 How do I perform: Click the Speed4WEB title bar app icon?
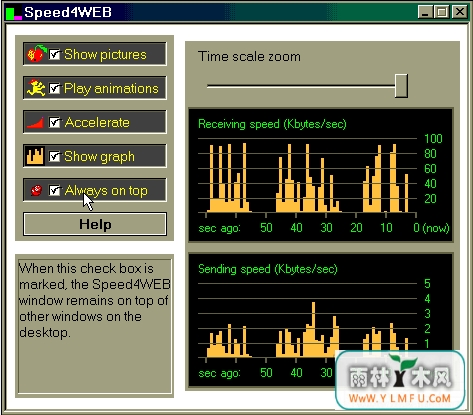[x=14, y=13]
